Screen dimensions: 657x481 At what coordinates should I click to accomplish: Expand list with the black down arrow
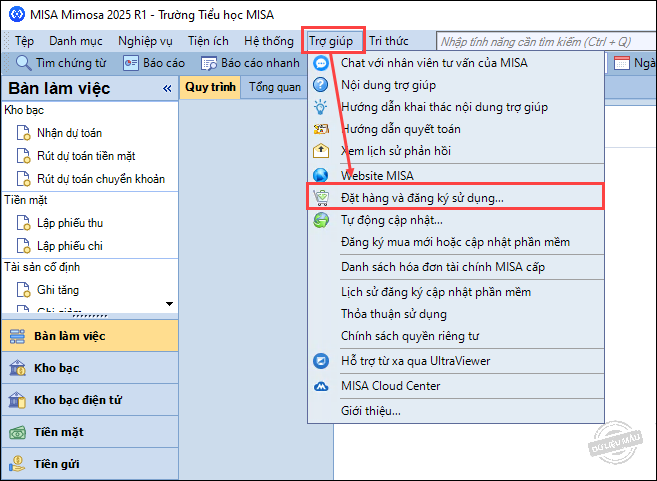[169, 304]
